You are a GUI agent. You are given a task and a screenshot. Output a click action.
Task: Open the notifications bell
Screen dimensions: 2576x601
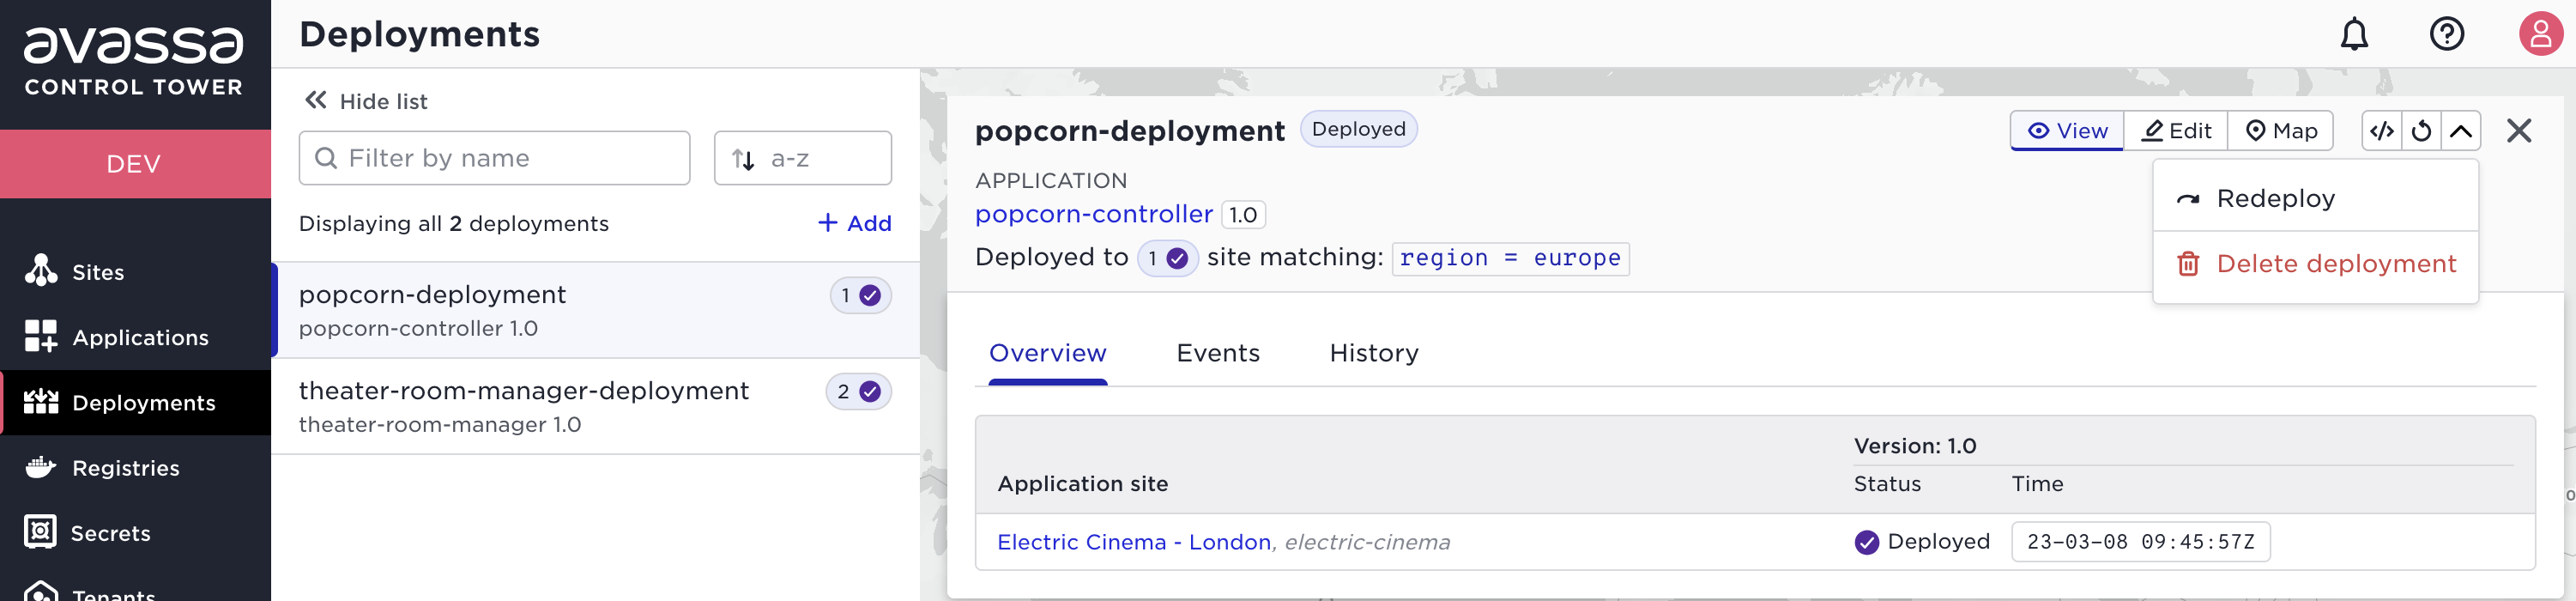click(2354, 34)
